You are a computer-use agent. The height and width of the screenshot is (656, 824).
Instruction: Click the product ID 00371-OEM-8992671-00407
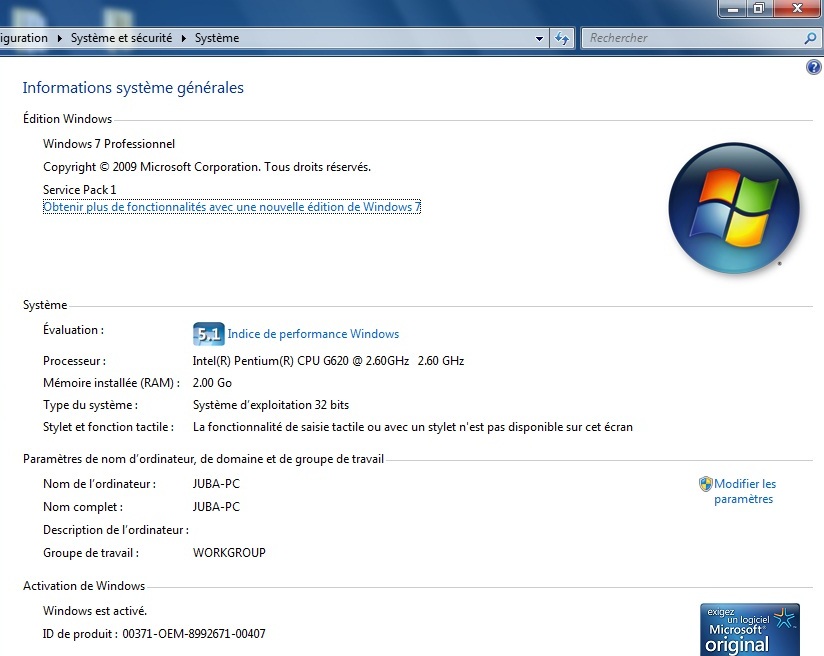pyautogui.click(x=194, y=634)
